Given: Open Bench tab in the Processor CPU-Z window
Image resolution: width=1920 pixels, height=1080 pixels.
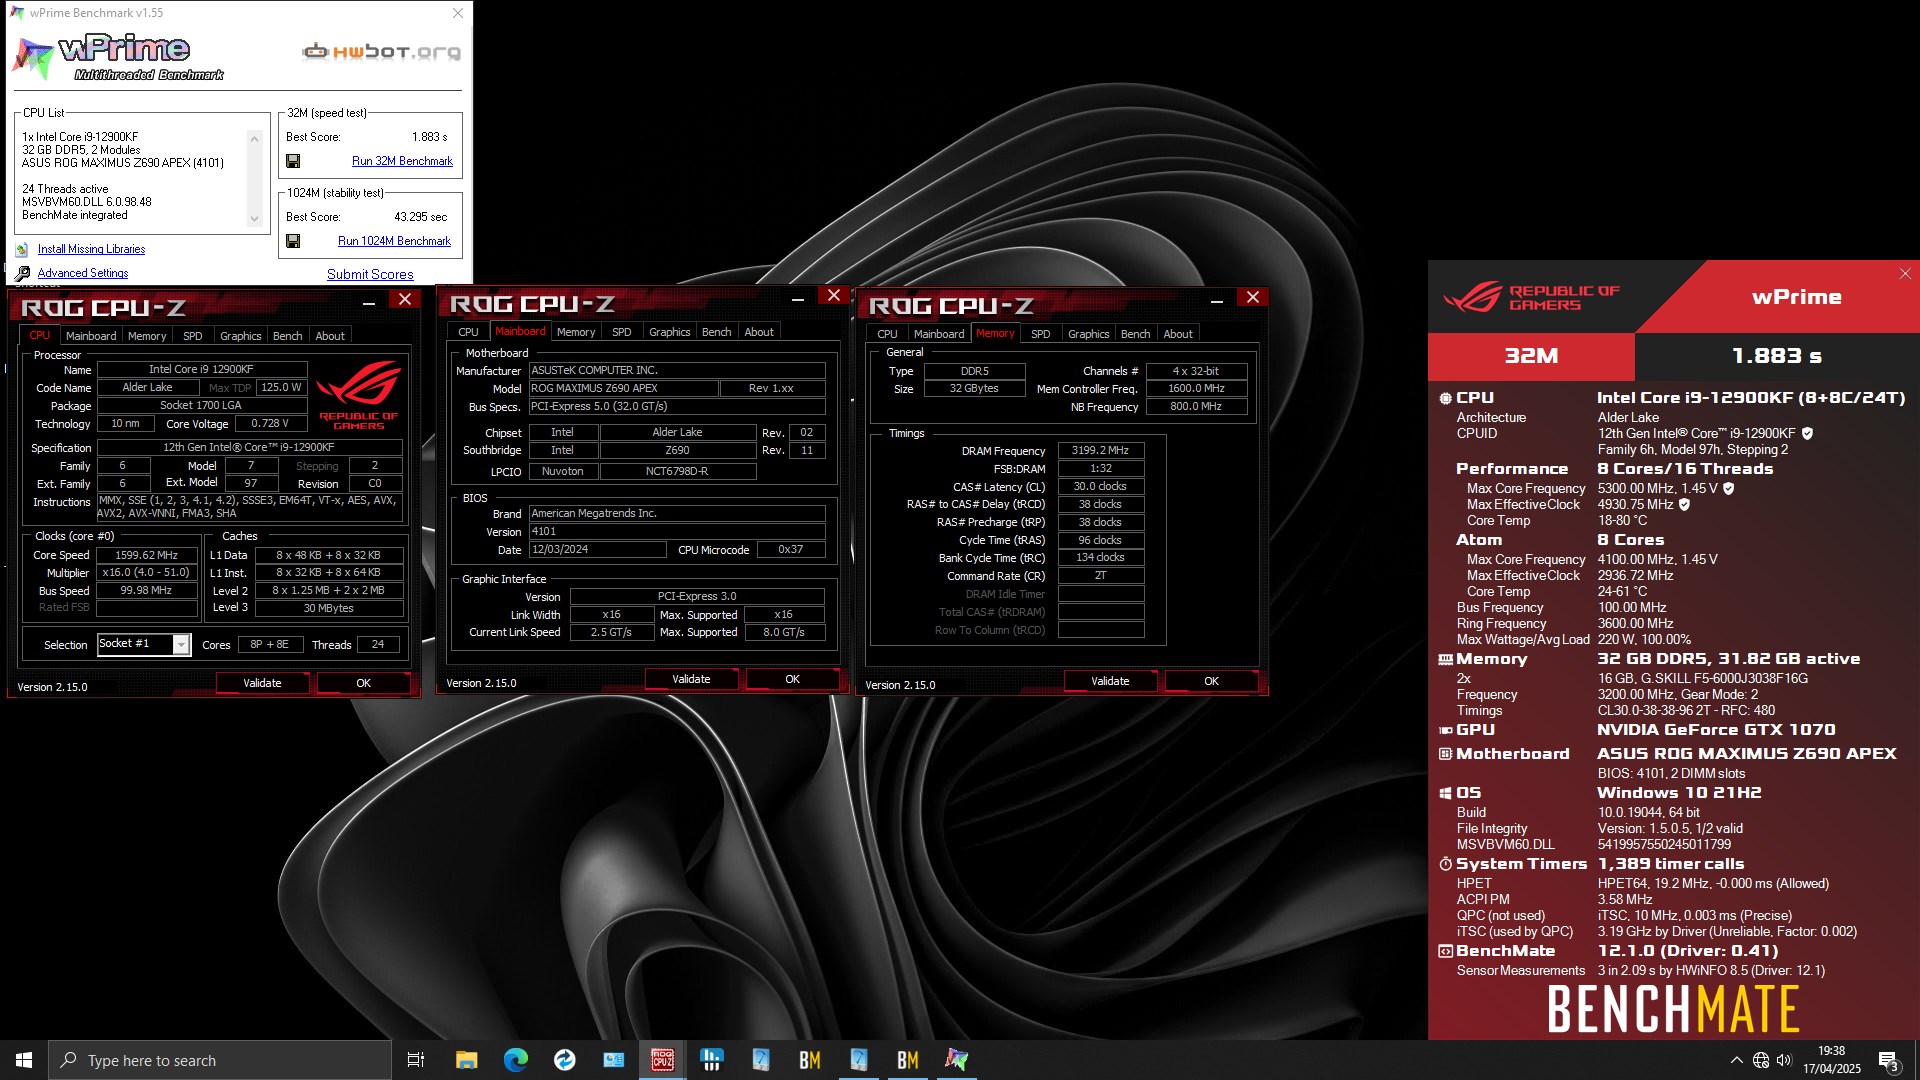Looking at the screenshot, I should click(287, 336).
